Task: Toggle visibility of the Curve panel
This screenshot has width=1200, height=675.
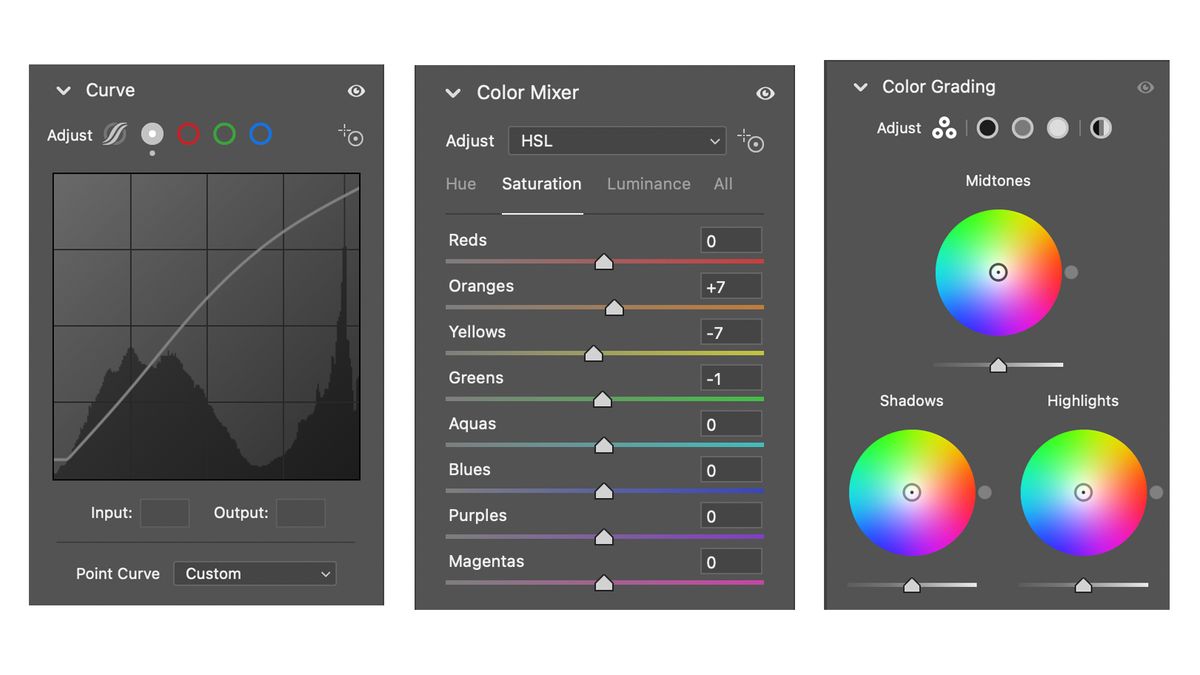Action: tap(356, 90)
